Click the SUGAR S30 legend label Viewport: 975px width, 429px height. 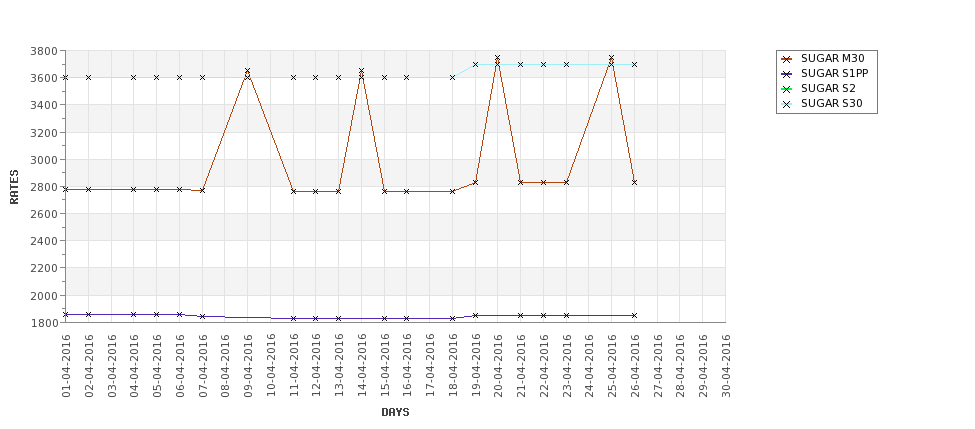pyautogui.click(x=831, y=104)
